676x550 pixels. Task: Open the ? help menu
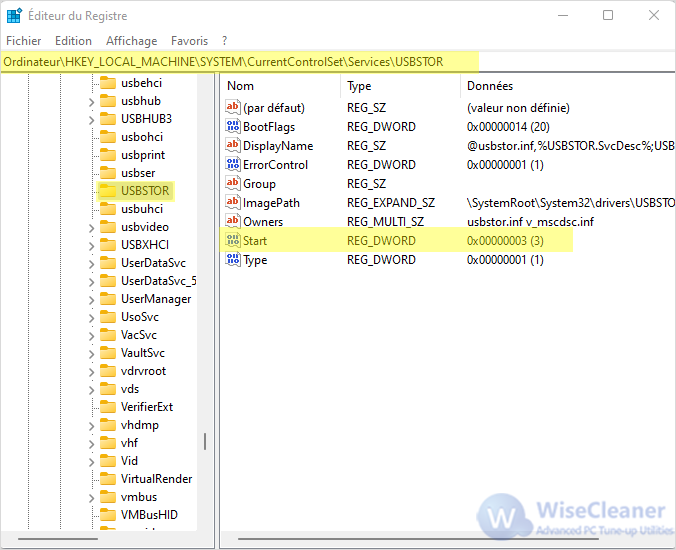(224, 41)
